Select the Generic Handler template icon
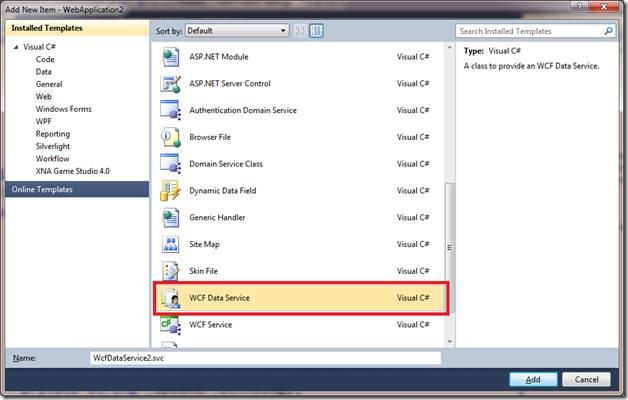This screenshot has width=628, height=400. coord(169,218)
